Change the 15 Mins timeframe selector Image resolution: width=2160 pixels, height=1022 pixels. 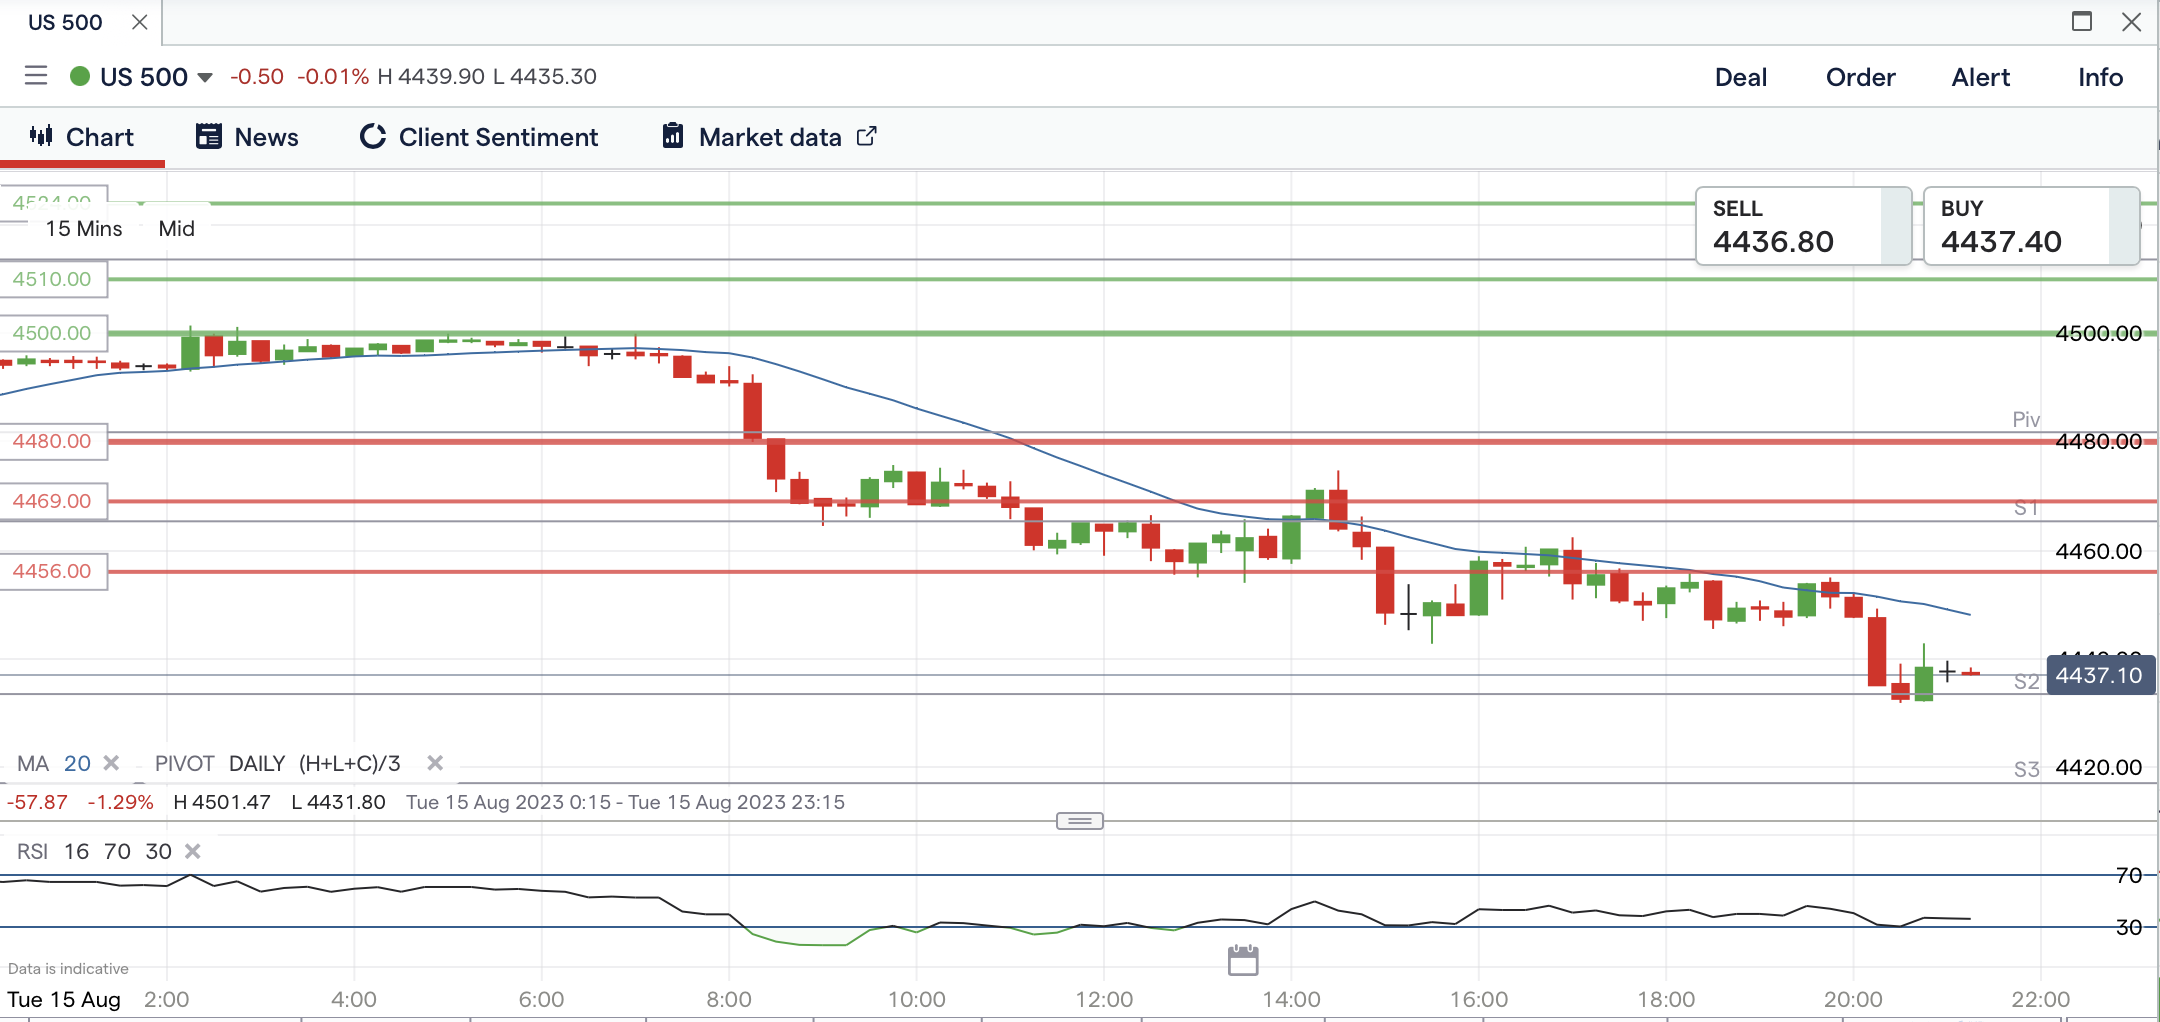tap(84, 229)
